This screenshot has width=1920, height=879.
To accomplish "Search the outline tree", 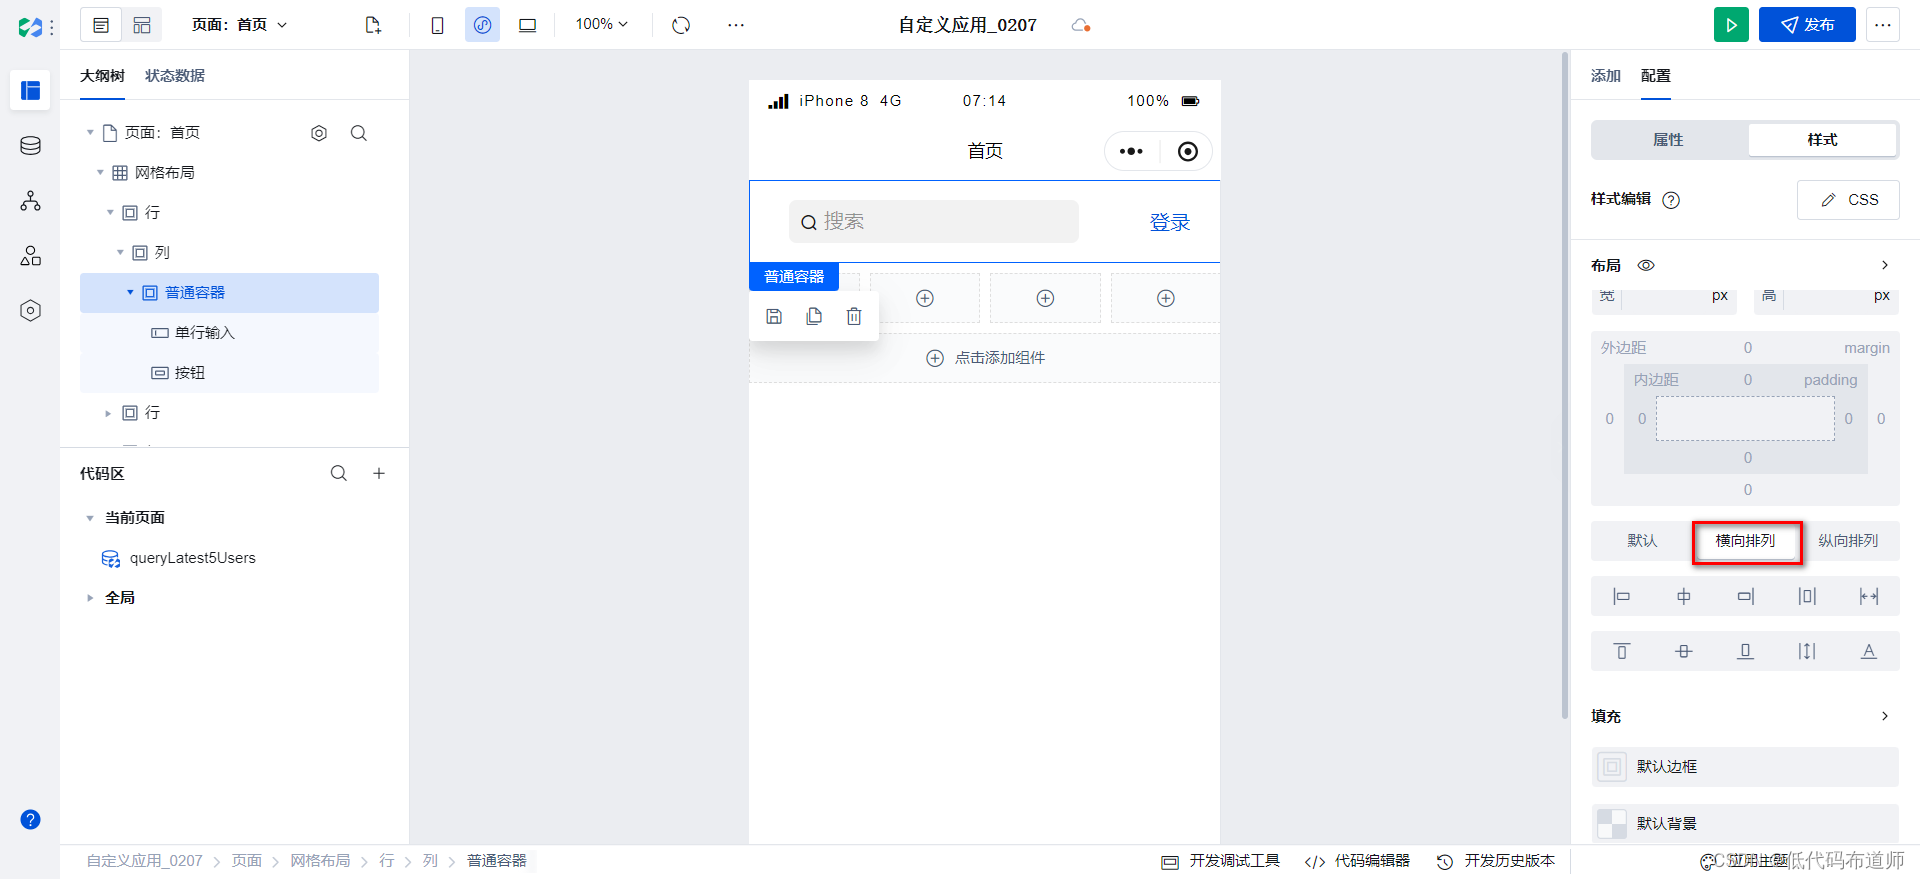I will [359, 133].
